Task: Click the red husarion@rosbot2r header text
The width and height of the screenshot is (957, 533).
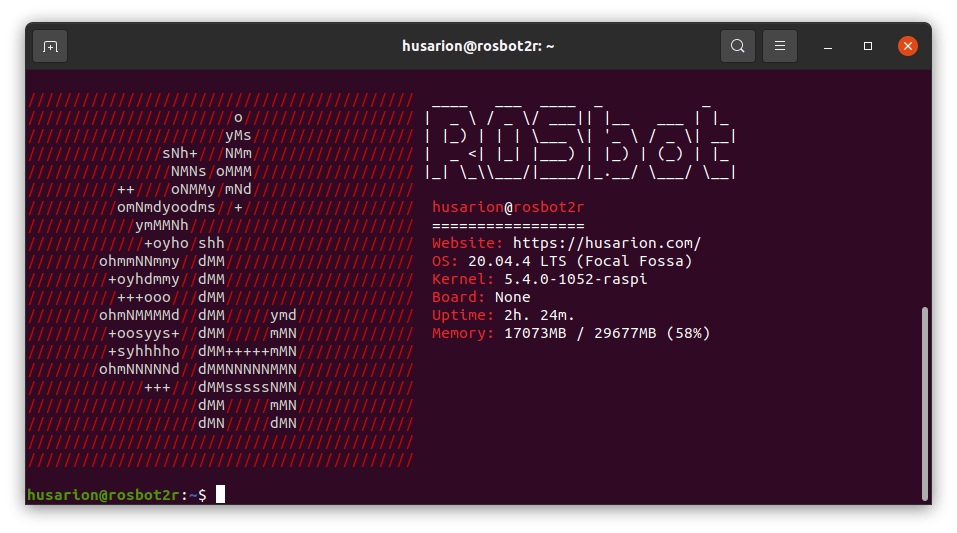Action: coord(508,207)
